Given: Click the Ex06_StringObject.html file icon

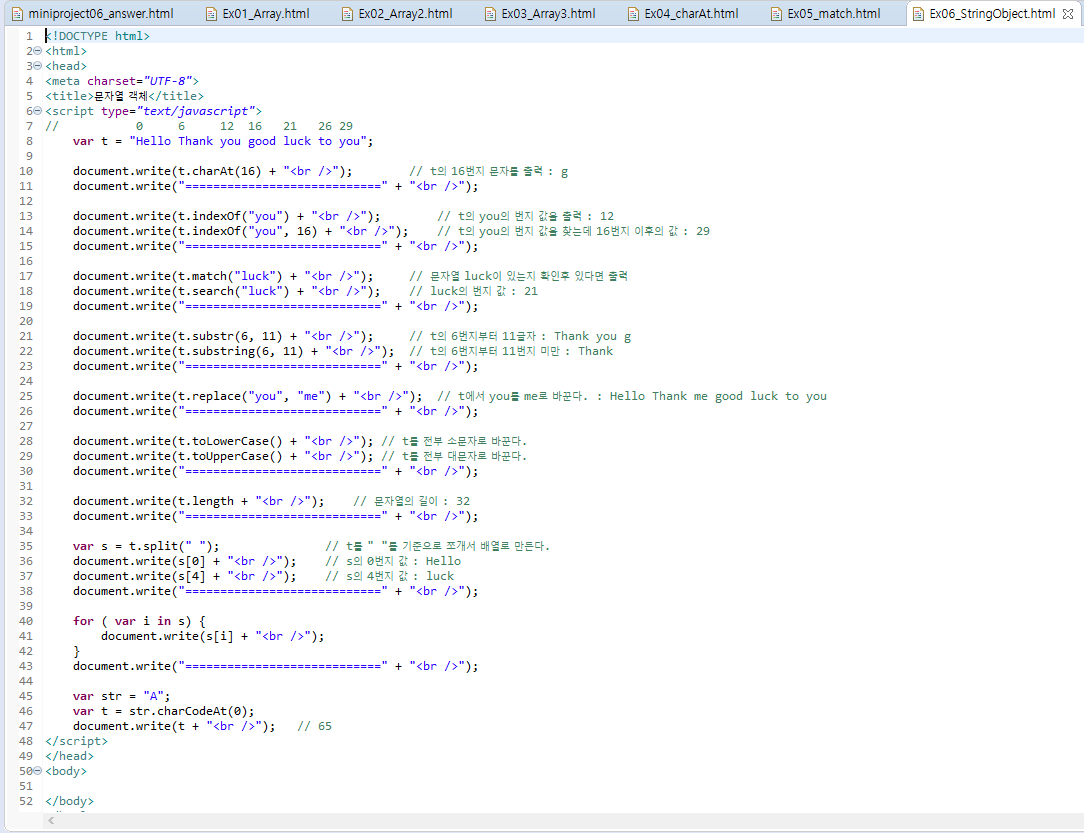Looking at the screenshot, I should [x=919, y=14].
